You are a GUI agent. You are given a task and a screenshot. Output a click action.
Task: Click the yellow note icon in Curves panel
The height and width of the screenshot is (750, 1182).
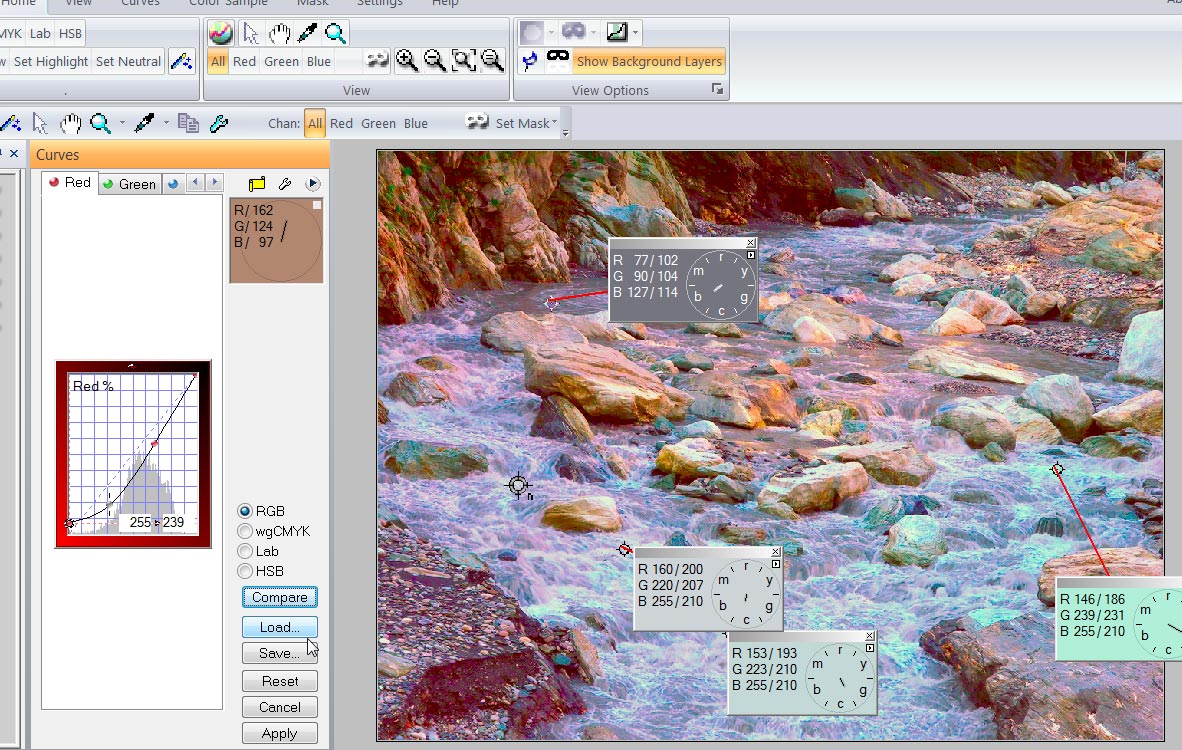click(x=257, y=184)
